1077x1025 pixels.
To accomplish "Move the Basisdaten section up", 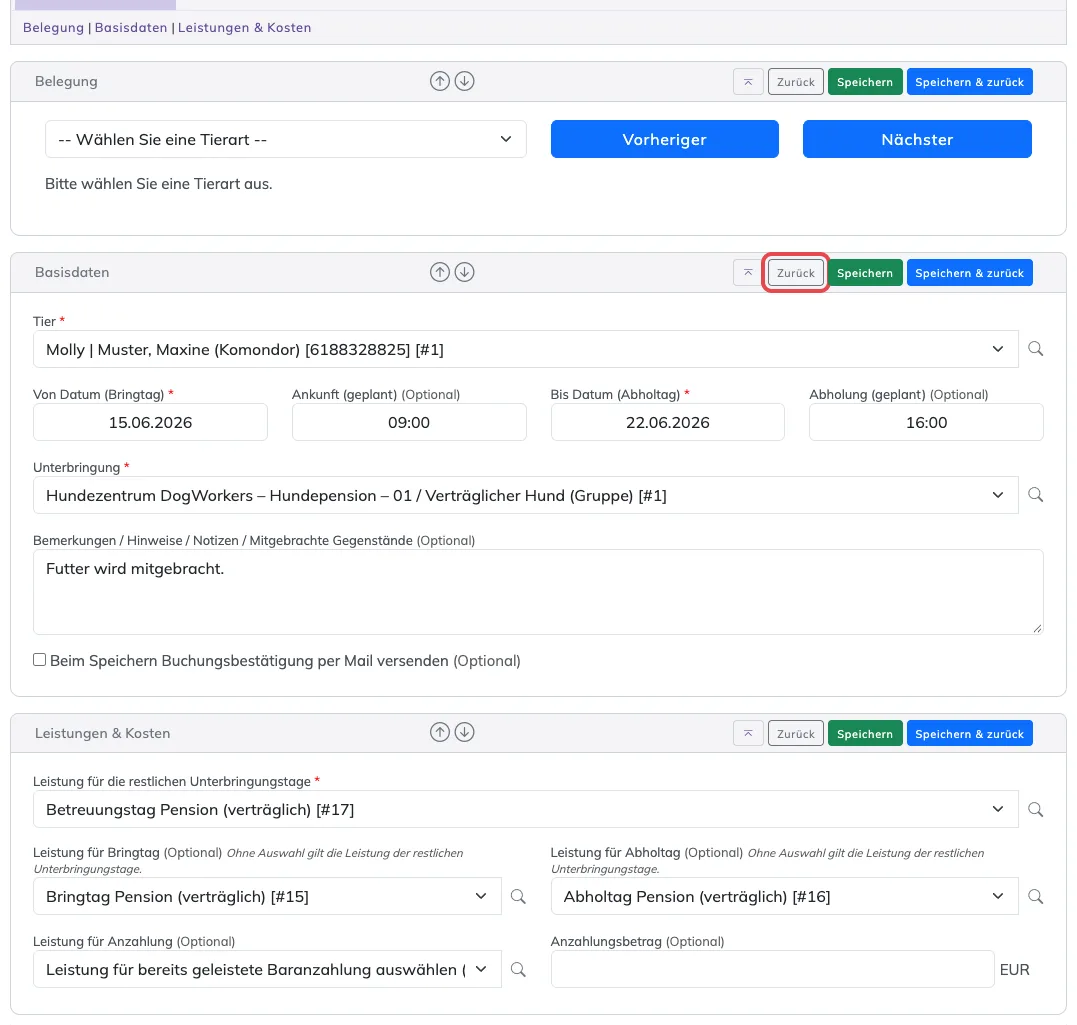I will pyautogui.click(x=440, y=272).
